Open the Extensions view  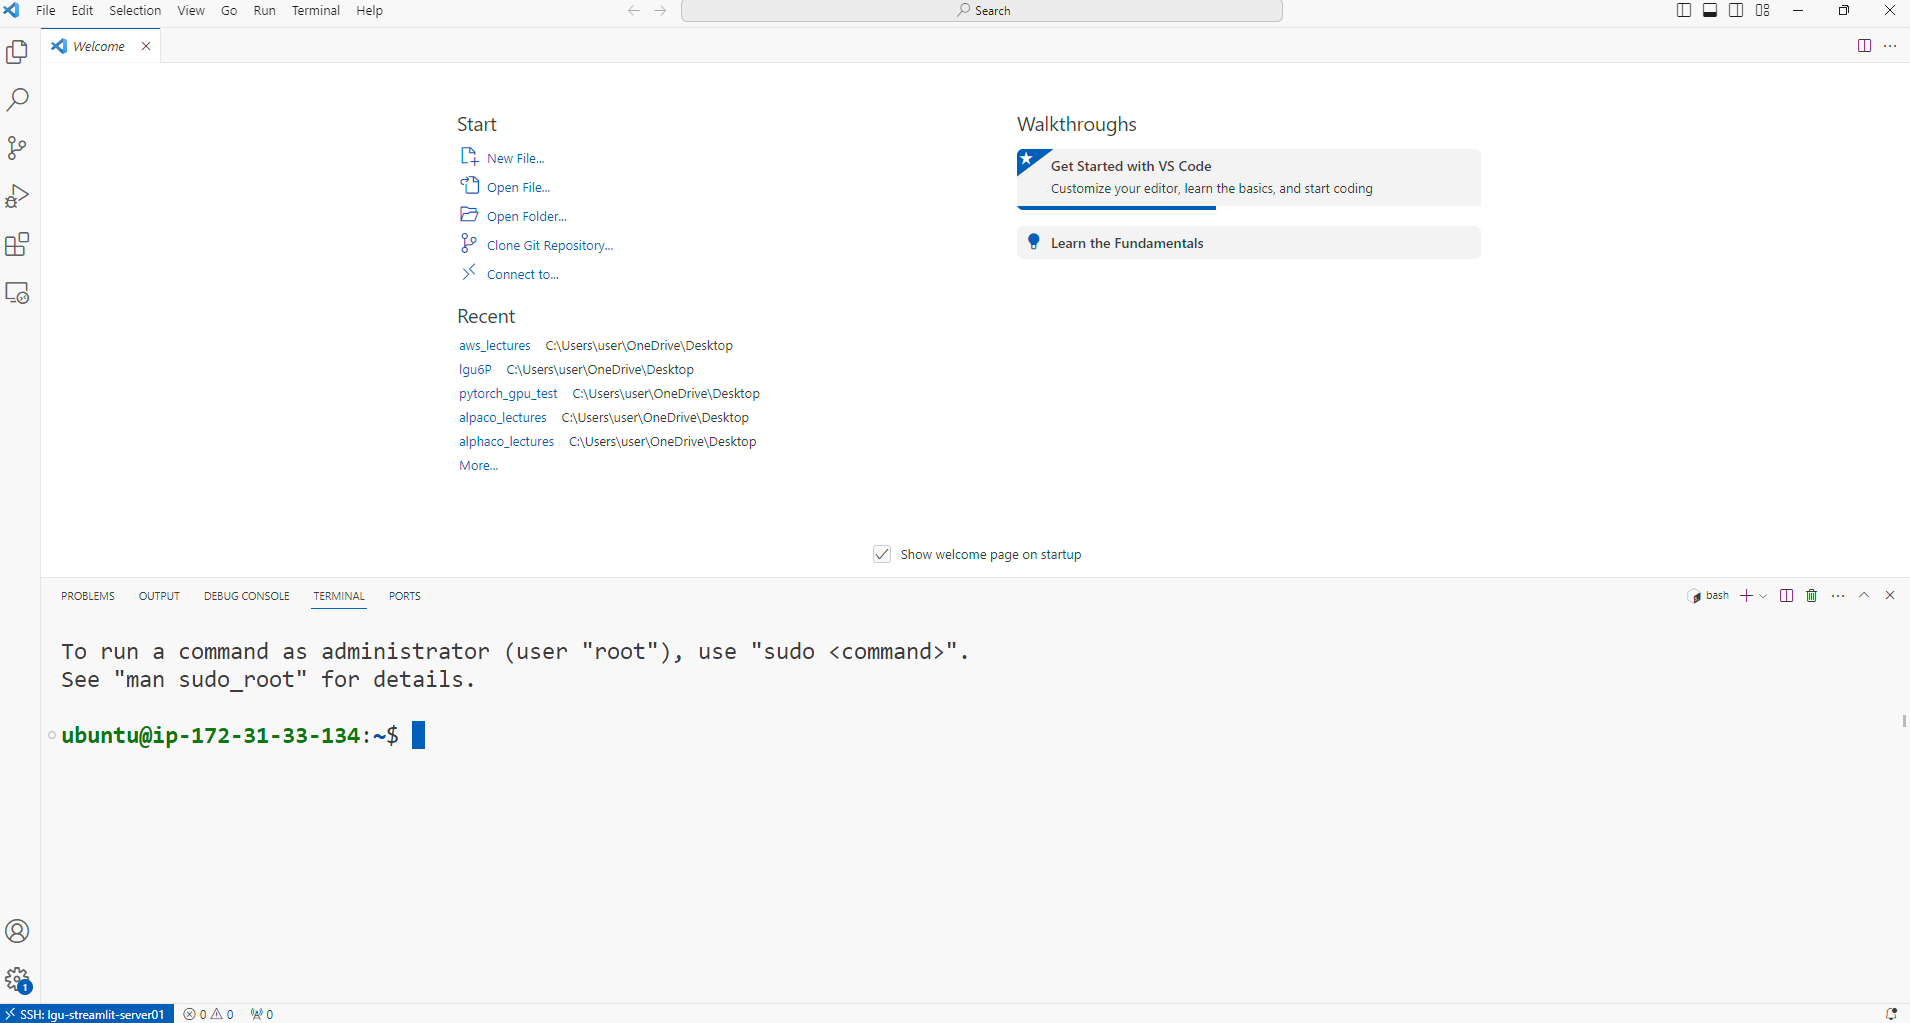18,244
